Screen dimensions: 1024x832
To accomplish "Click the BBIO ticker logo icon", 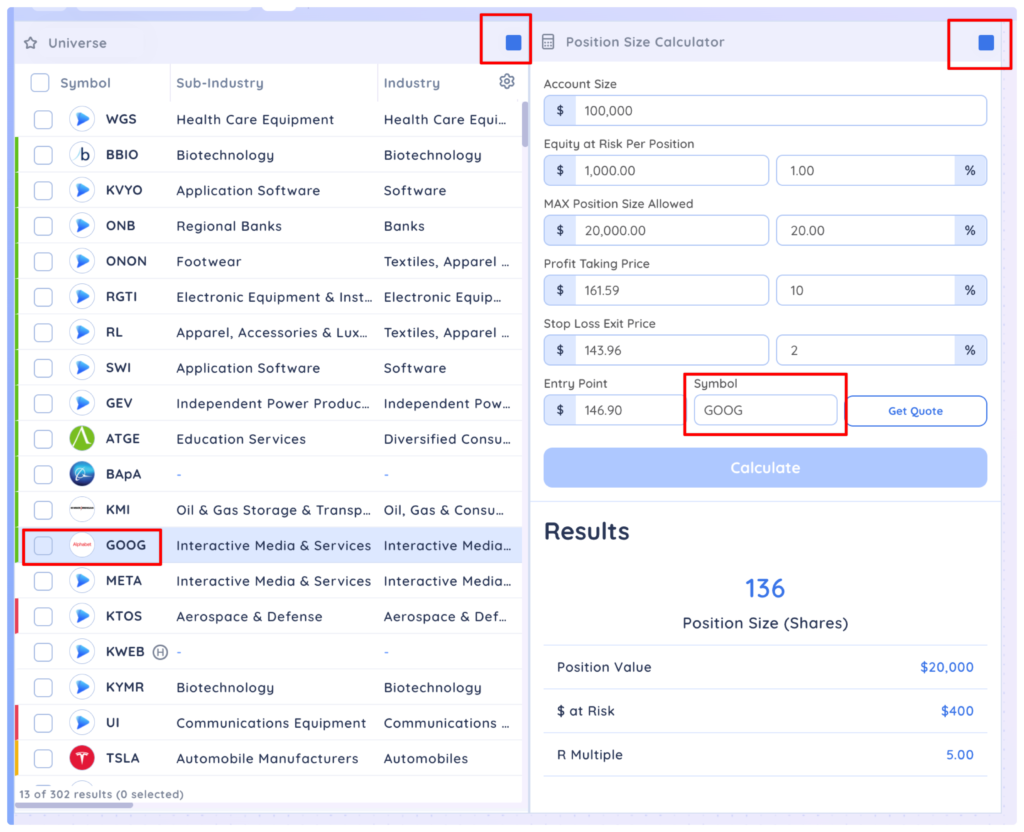I will pyautogui.click(x=82, y=155).
